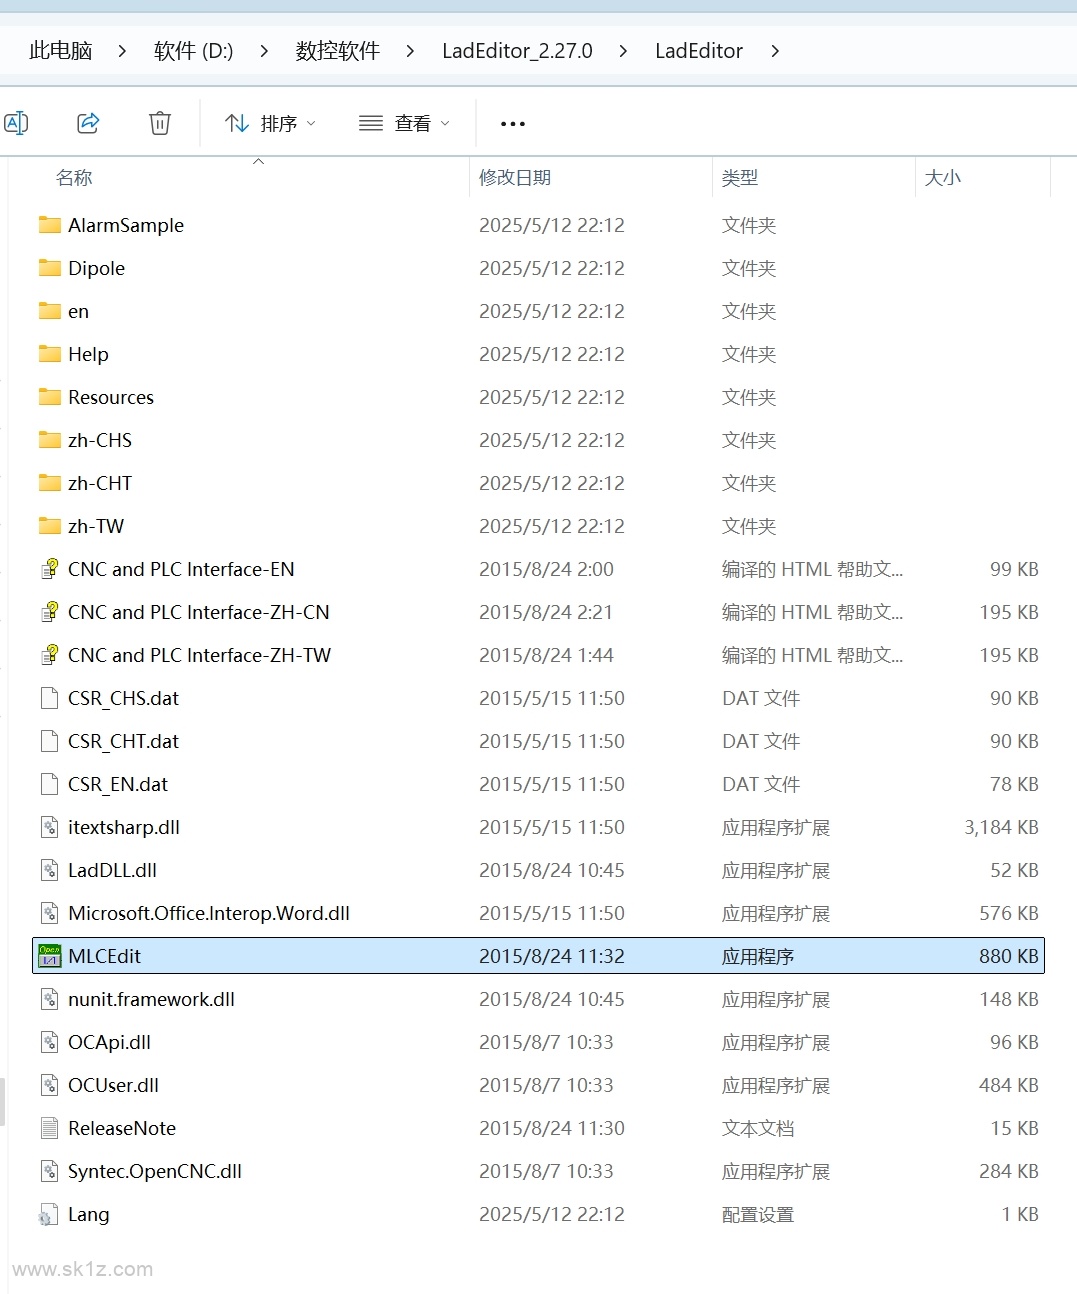Click the size value 880 KB

pos(1009,956)
